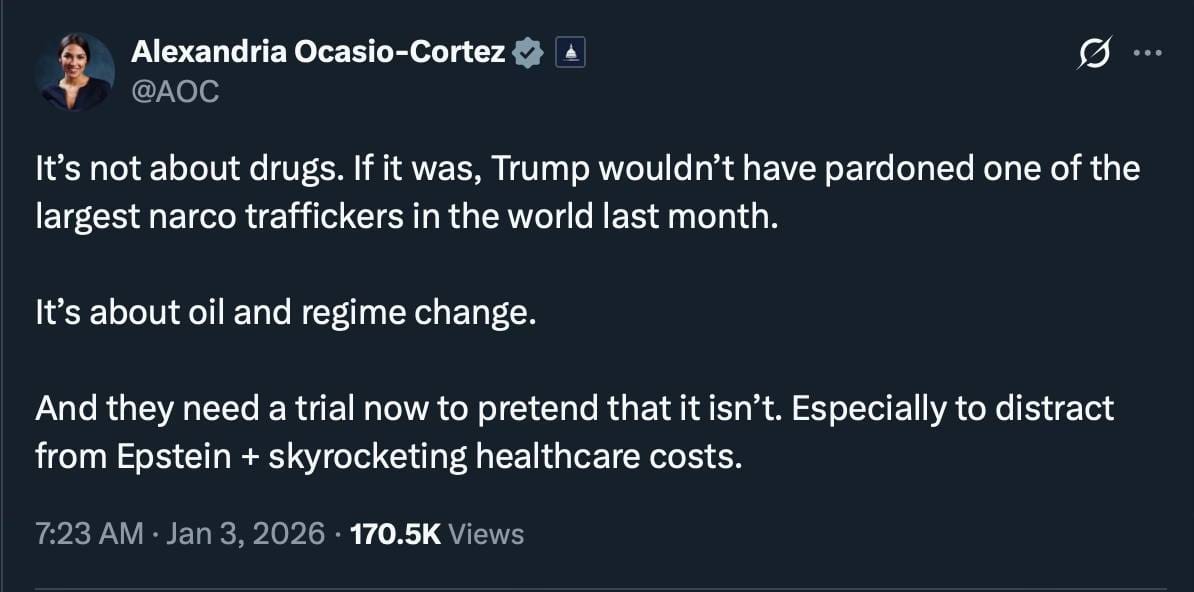The width and height of the screenshot is (1194, 592).
Task: Open the AOC profile avatar photo
Action: (x=74, y=72)
